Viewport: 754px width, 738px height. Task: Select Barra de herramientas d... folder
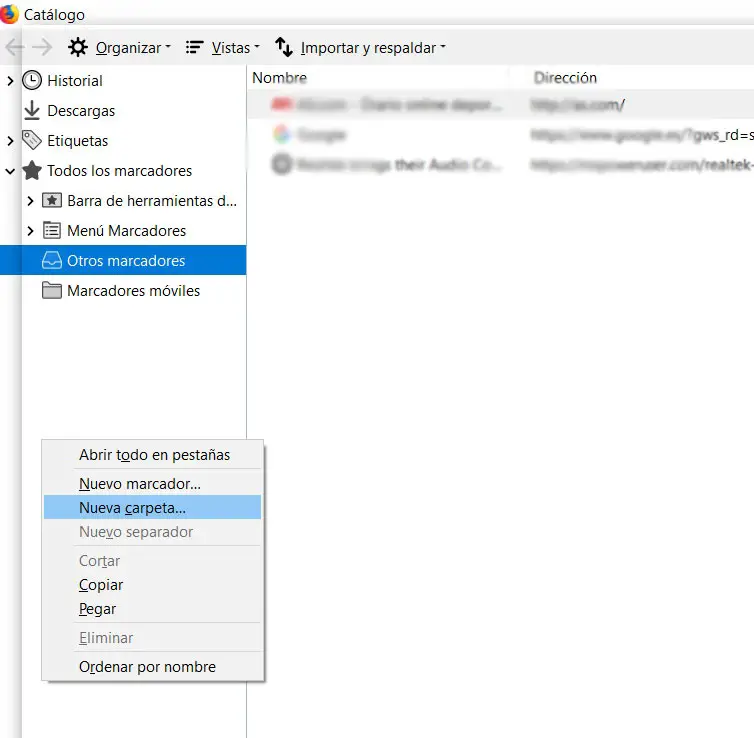[152, 201]
